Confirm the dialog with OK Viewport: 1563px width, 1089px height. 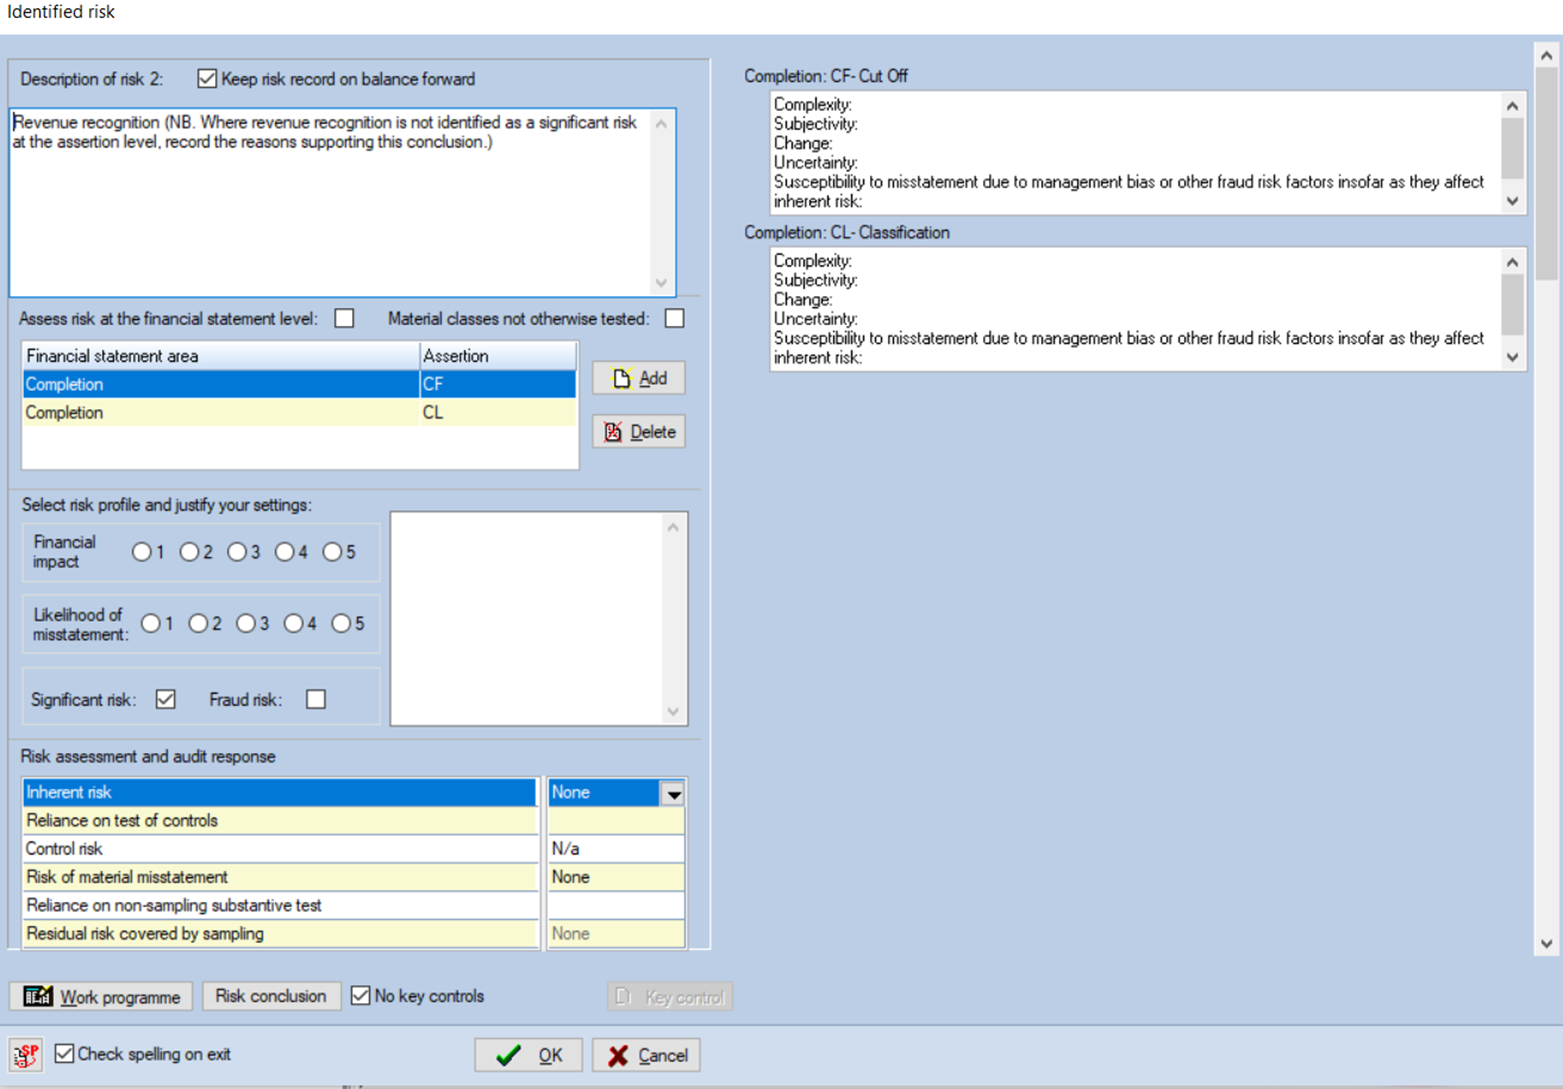point(528,1055)
